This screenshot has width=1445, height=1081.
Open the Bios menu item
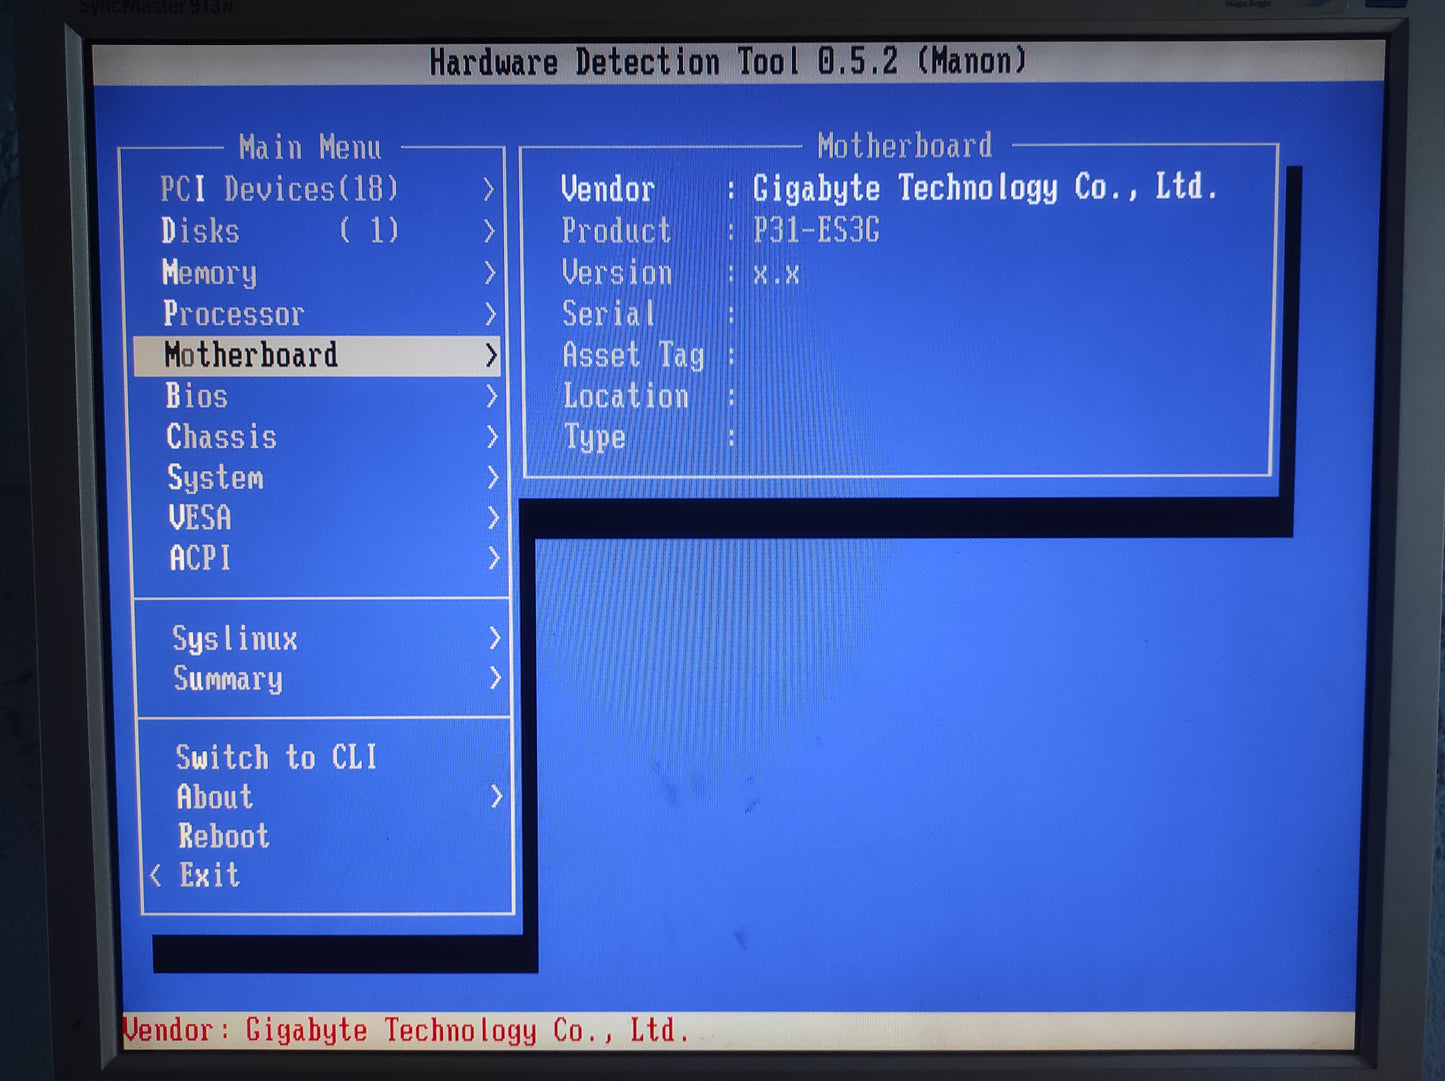point(197,396)
